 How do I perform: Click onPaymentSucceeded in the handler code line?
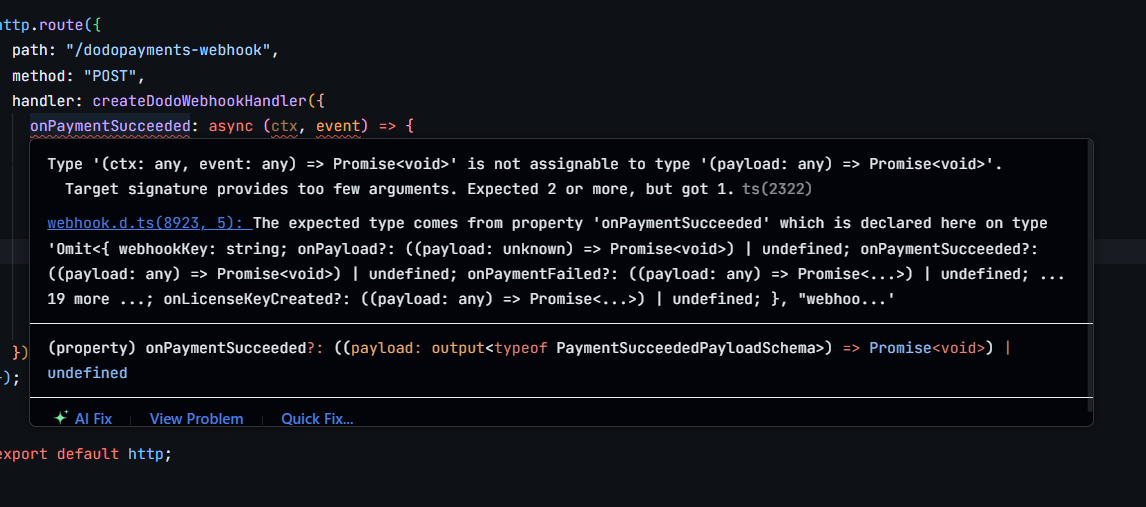pyautogui.click(x=110, y=126)
